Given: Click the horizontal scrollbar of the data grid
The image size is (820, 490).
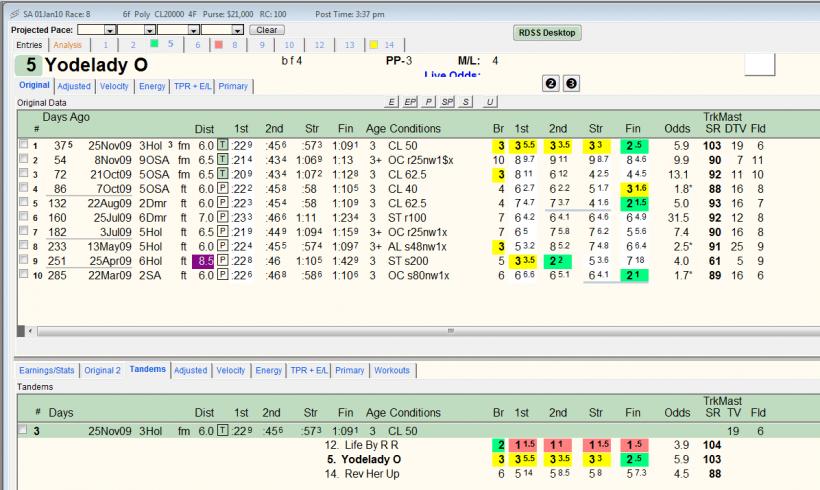Looking at the screenshot, I should tap(428, 331).
